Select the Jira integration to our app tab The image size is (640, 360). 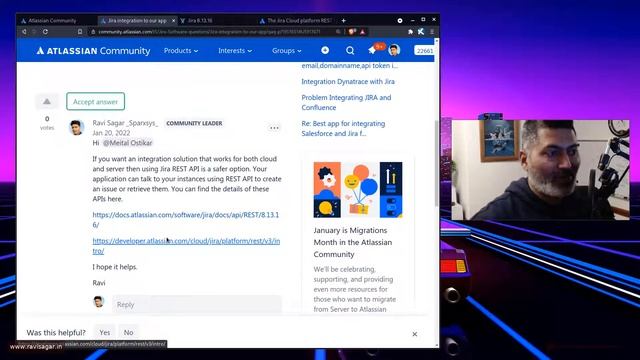click(137, 20)
